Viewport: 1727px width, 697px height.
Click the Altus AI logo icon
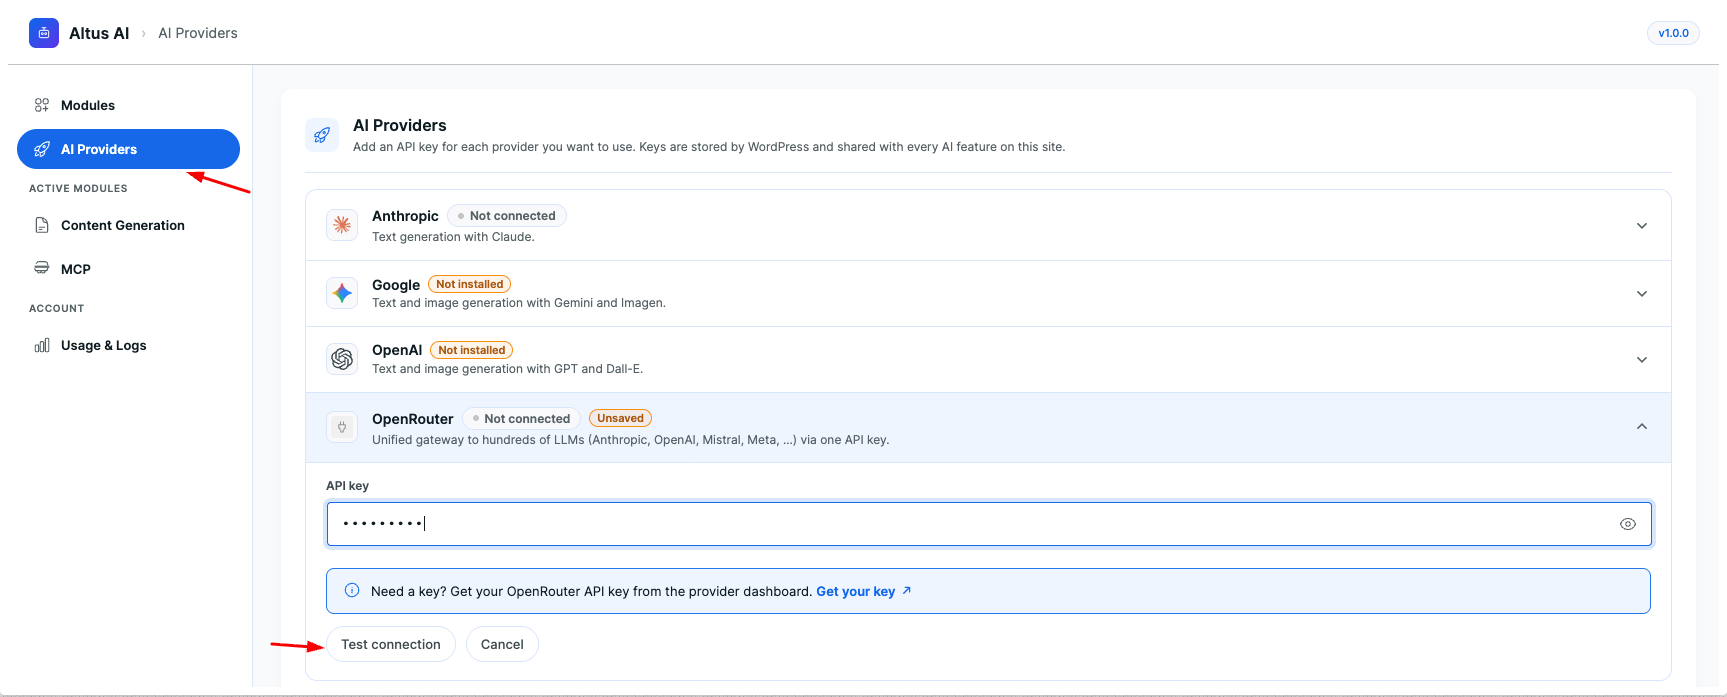coord(44,33)
